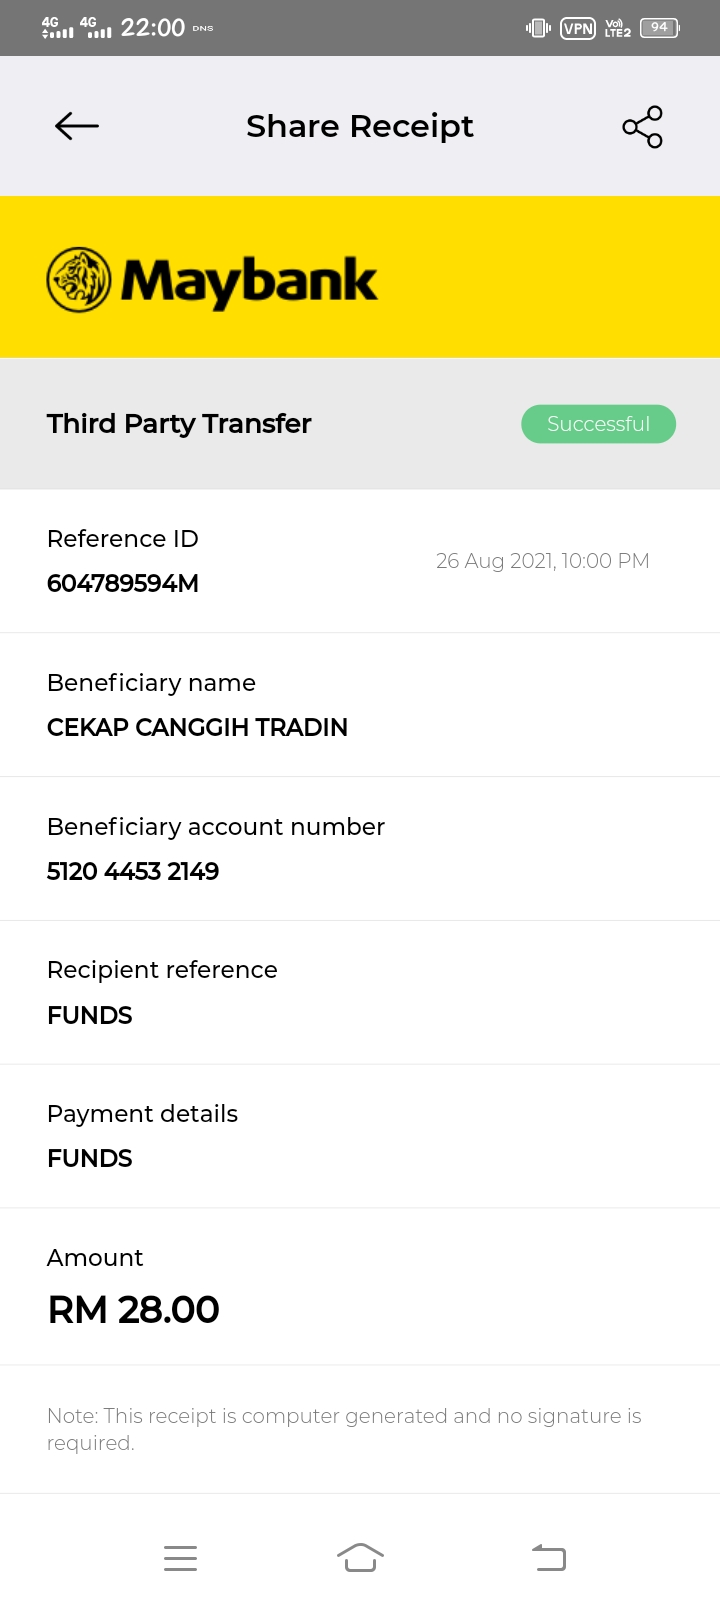Select beneficiary name CEKAP CANGGIH TRADIN
The height and width of the screenshot is (1600, 720).
click(197, 727)
